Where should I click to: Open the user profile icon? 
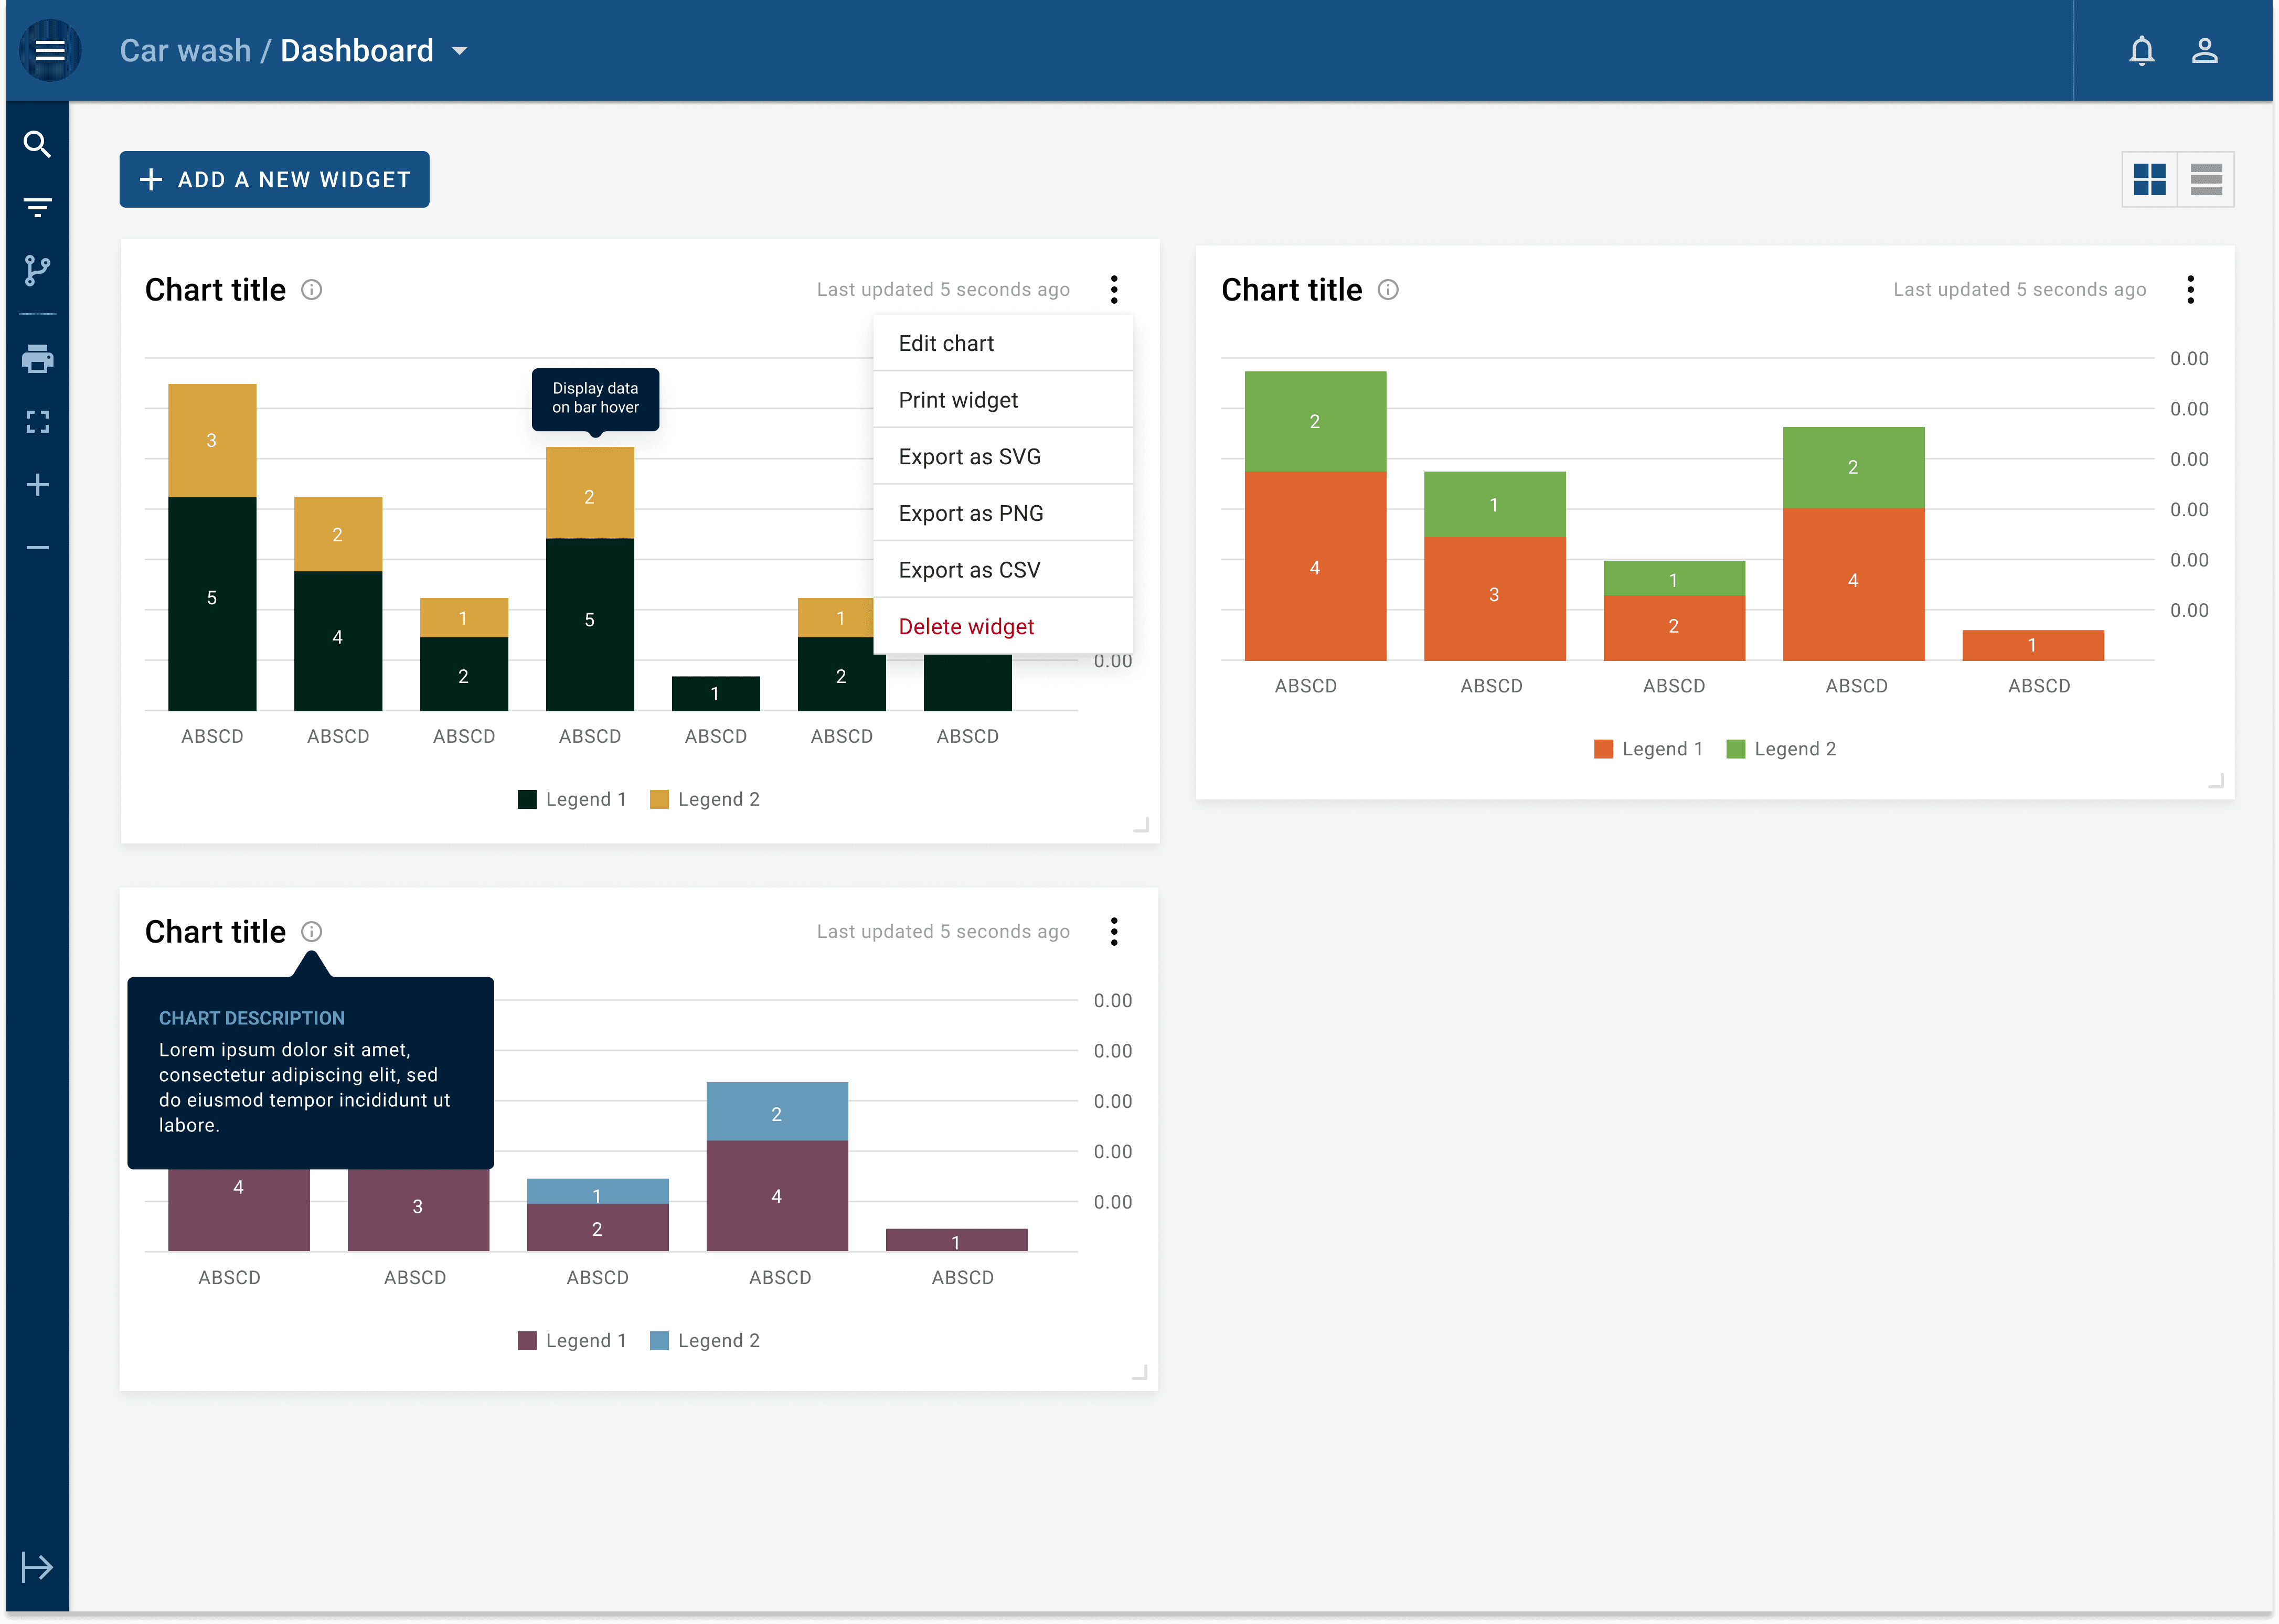(2205, 50)
